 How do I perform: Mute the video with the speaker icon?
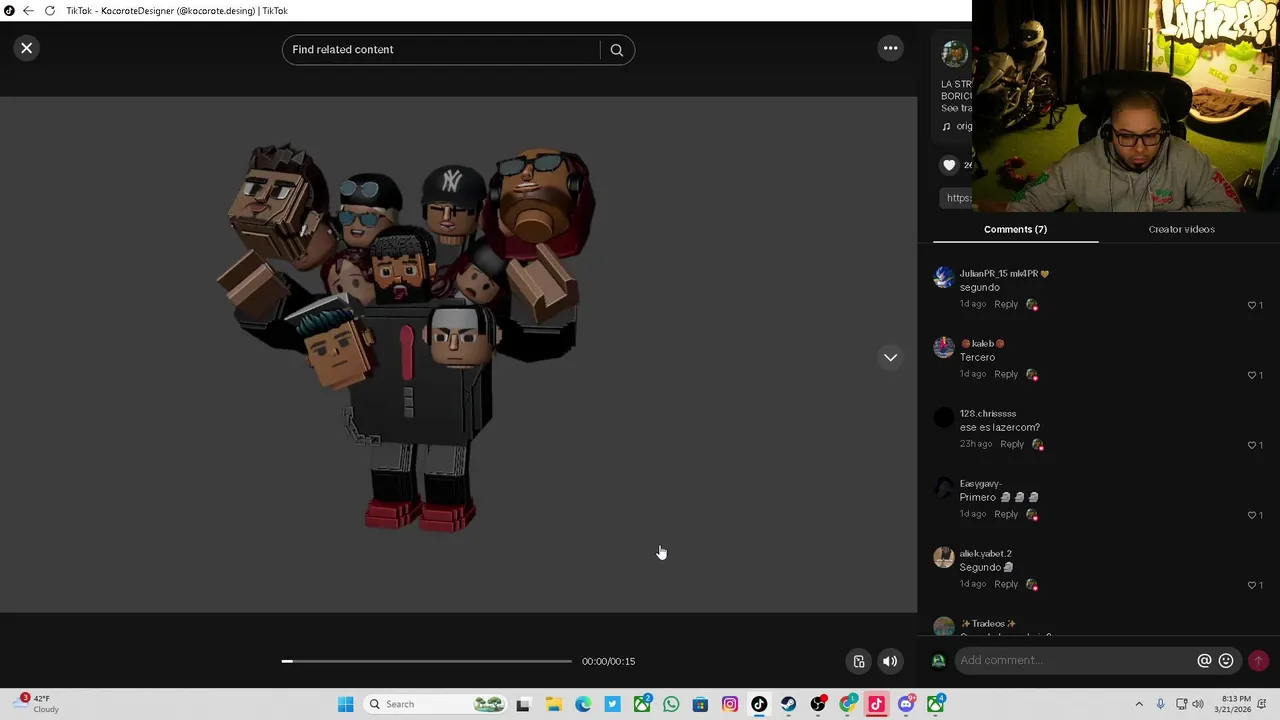pos(889,661)
